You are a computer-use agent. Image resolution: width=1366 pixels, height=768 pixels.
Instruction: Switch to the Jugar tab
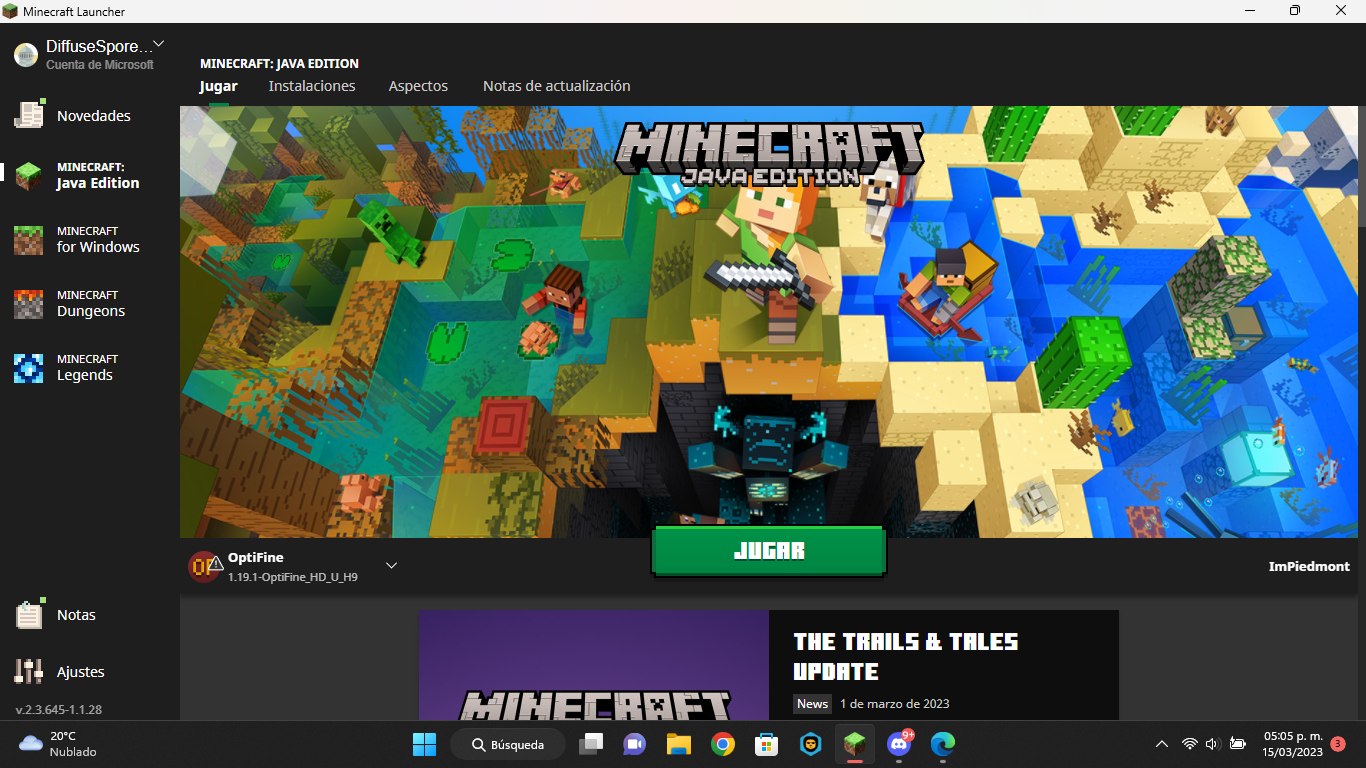tap(218, 86)
